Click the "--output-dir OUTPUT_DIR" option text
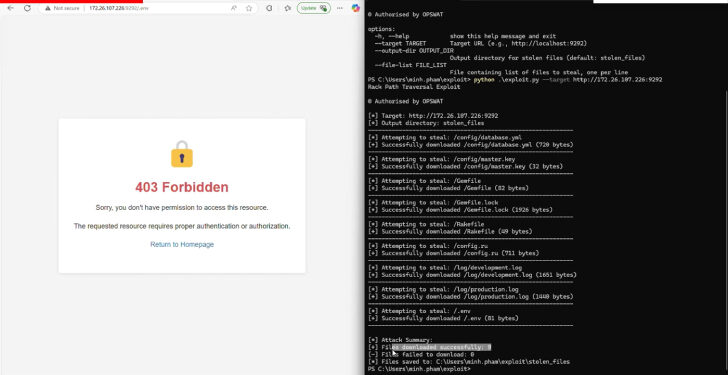 click(414, 51)
